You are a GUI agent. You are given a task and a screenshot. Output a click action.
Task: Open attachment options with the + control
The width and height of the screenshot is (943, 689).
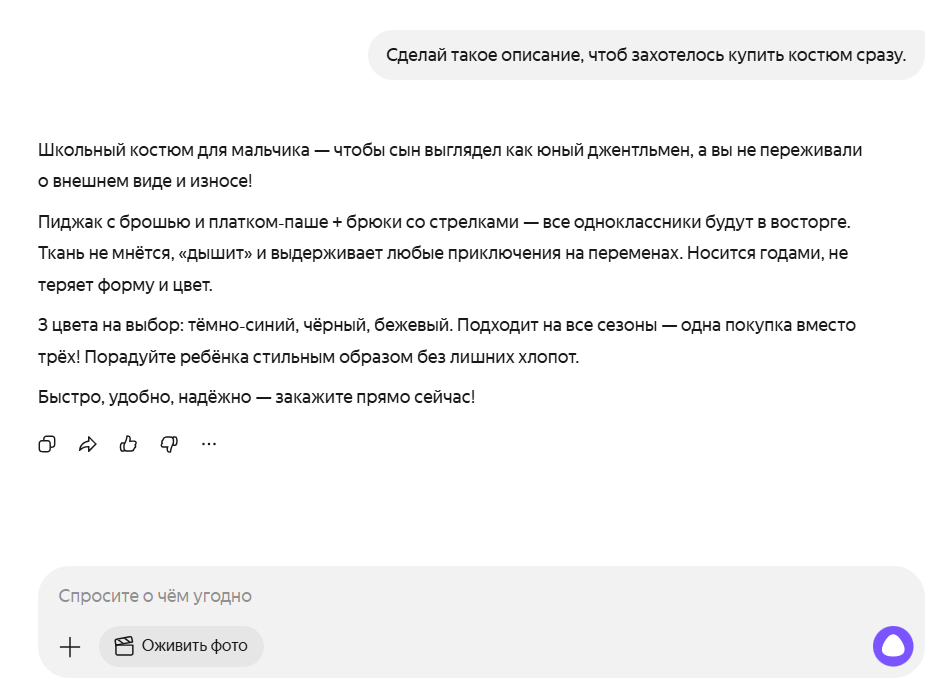pos(70,647)
